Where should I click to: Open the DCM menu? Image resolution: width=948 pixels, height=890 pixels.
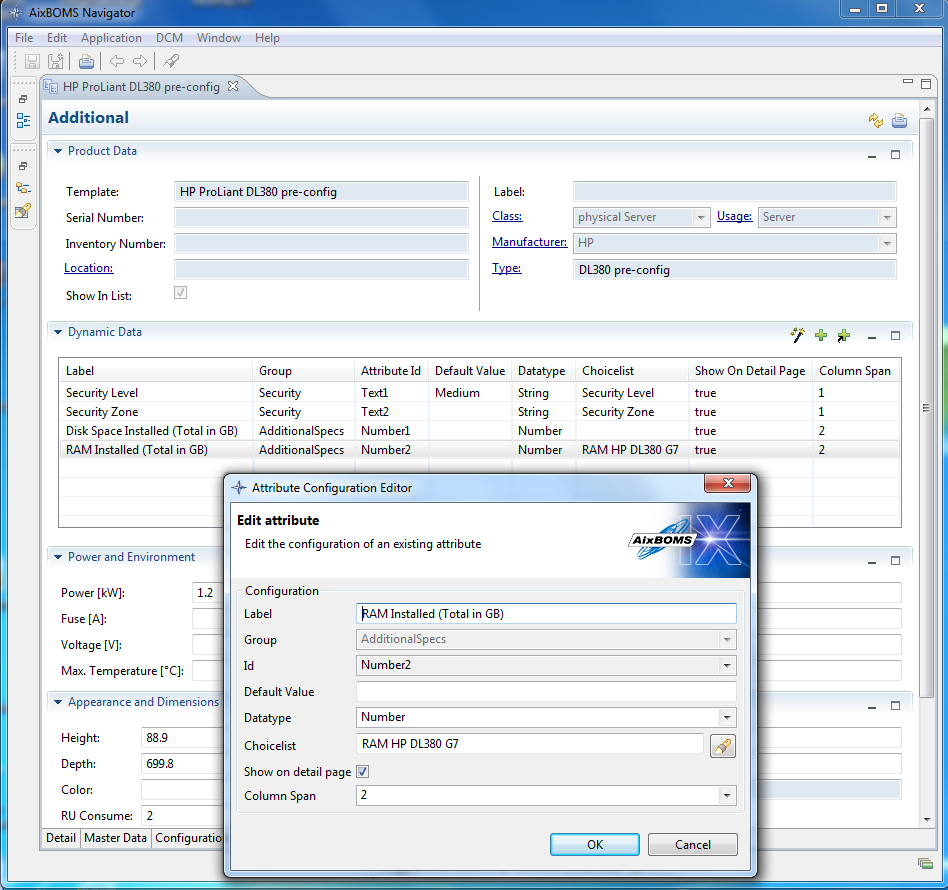point(169,38)
